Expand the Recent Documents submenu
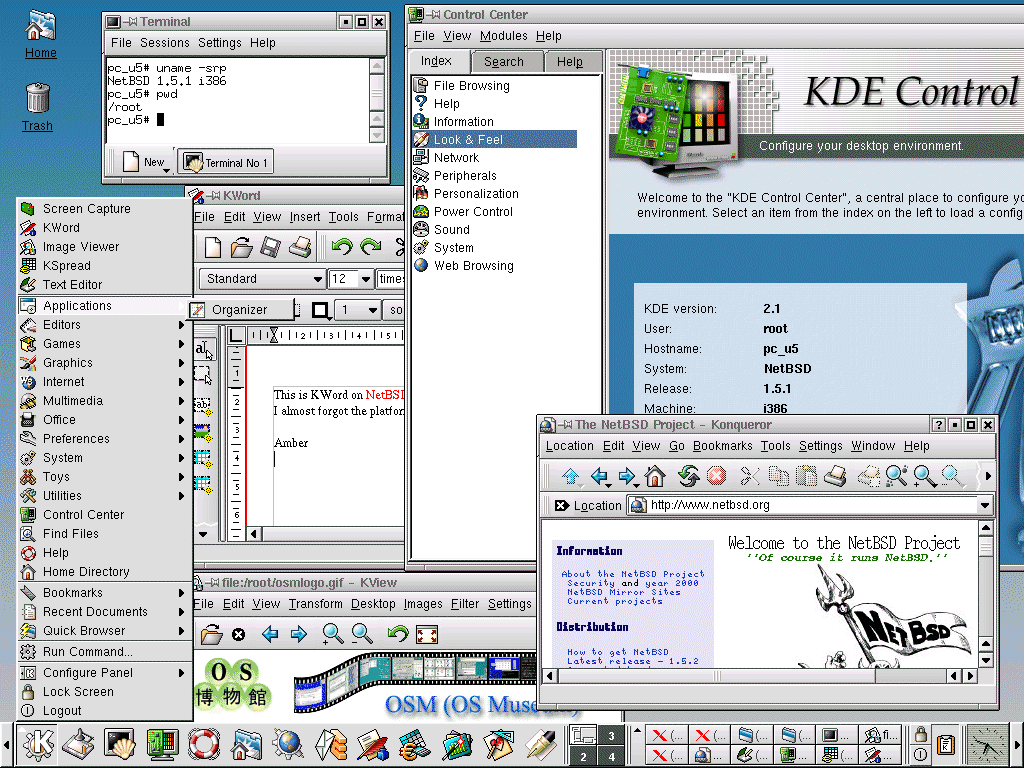 click(x=104, y=612)
